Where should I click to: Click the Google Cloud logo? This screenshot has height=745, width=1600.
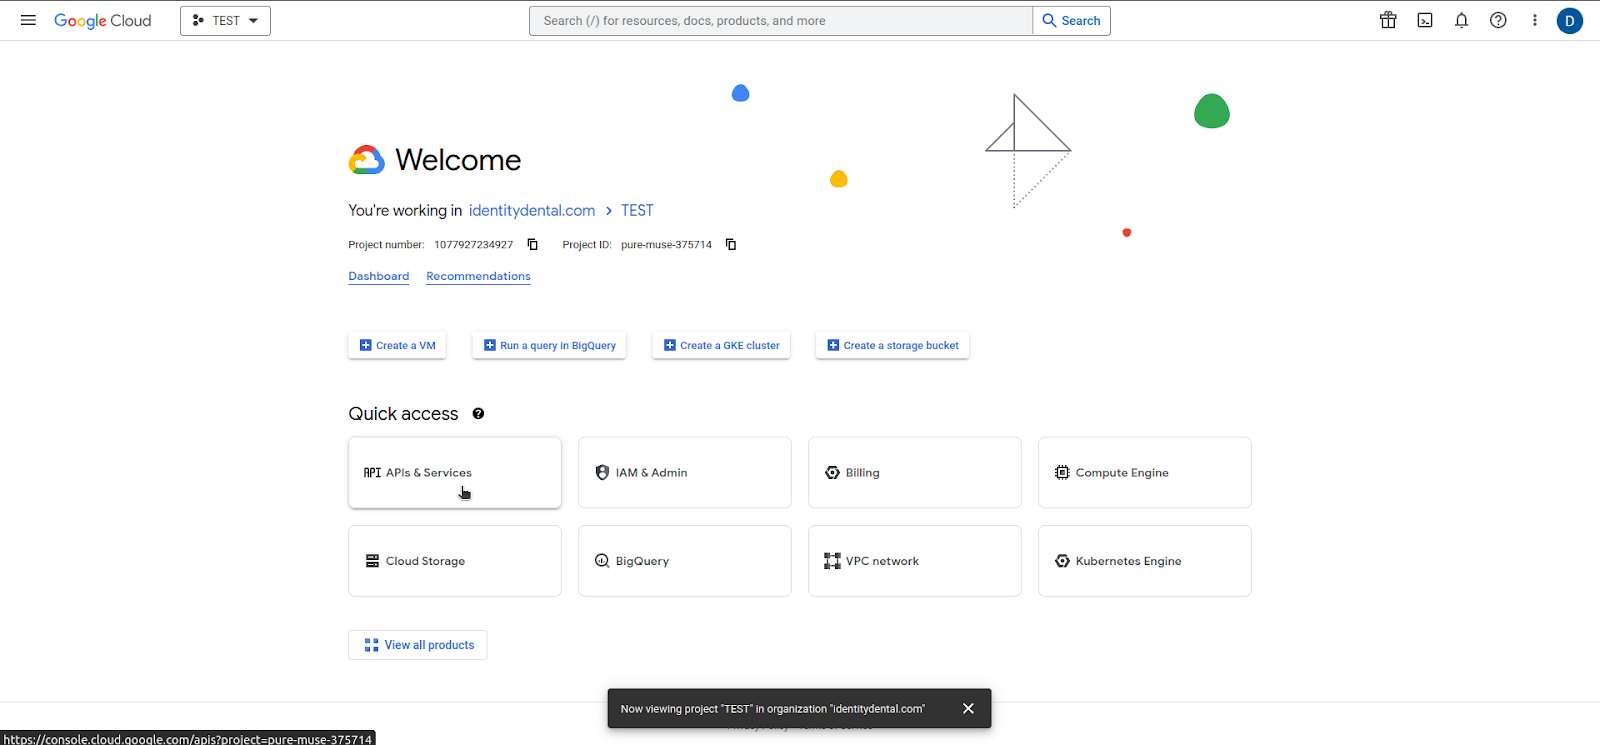click(x=102, y=21)
